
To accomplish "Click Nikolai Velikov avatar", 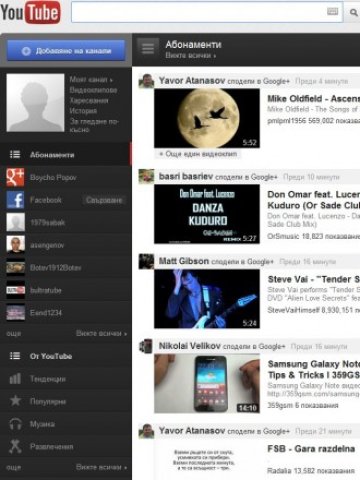I will point(146,346).
